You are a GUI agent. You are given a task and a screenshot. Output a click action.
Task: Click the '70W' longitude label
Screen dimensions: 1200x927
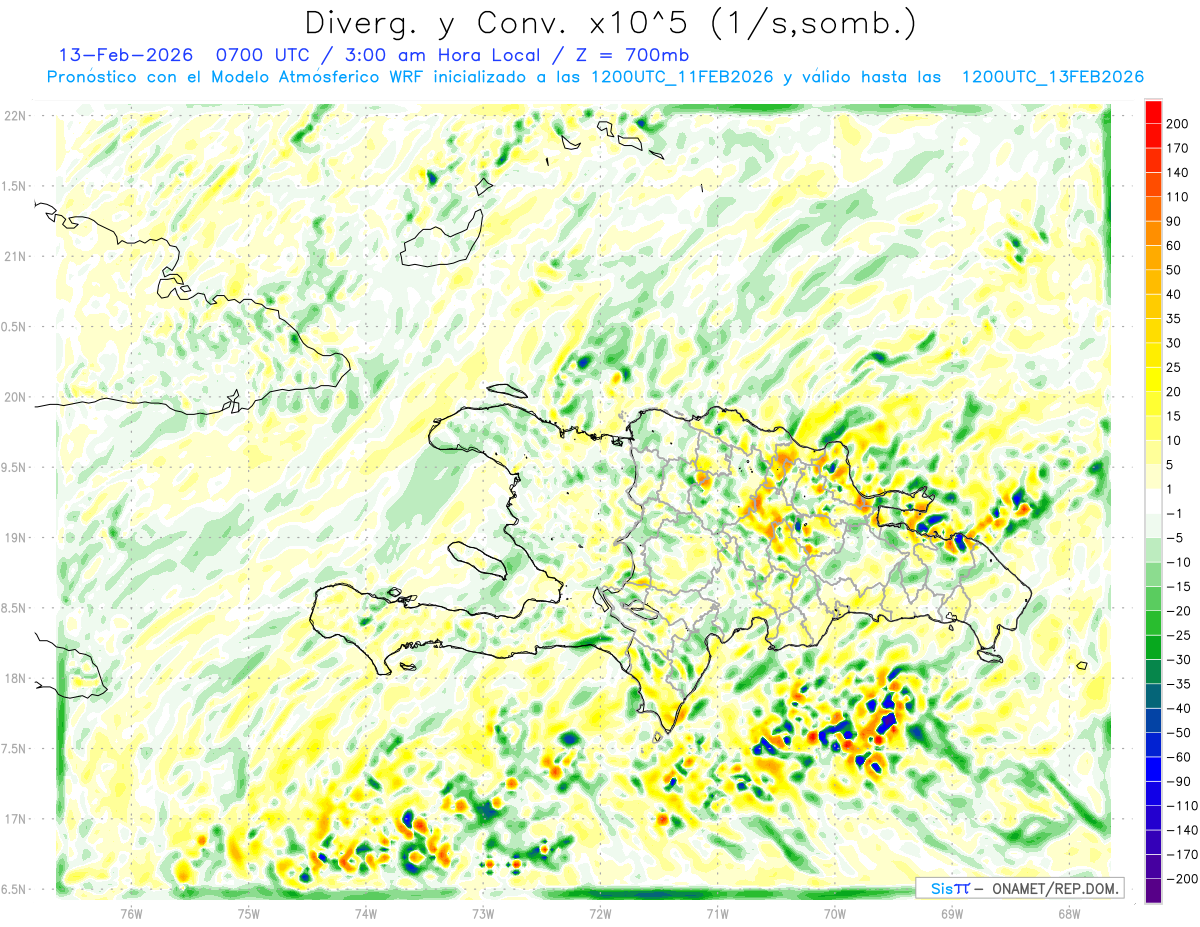(835, 913)
